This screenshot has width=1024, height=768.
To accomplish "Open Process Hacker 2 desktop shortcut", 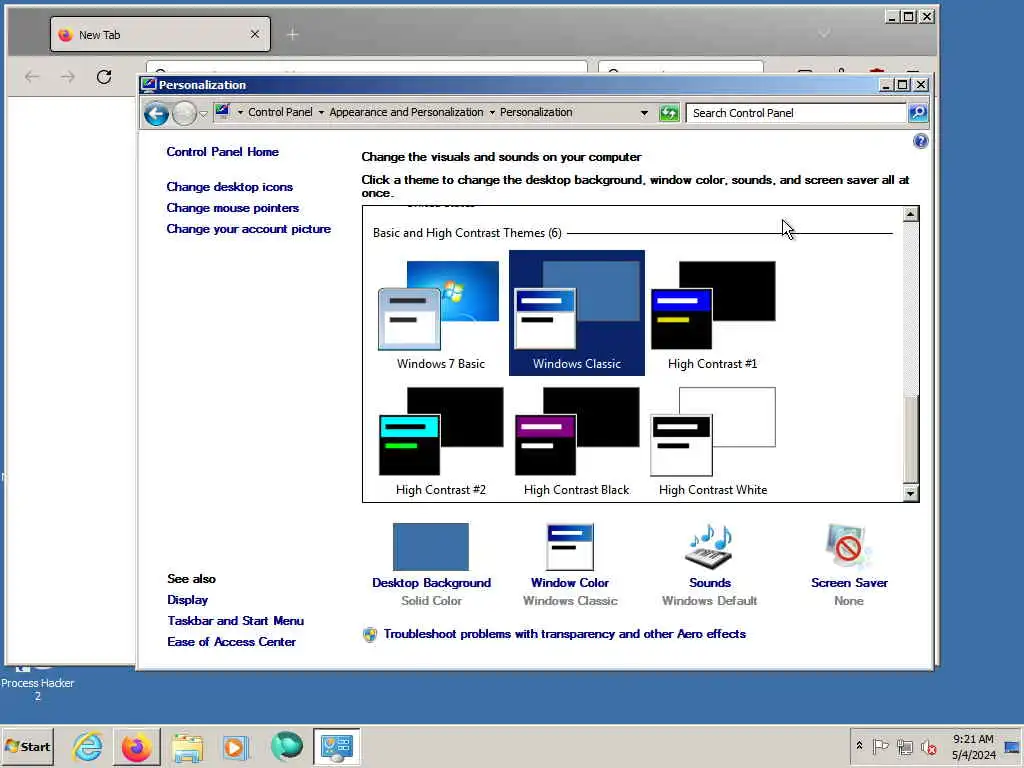I will [x=37, y=681].
